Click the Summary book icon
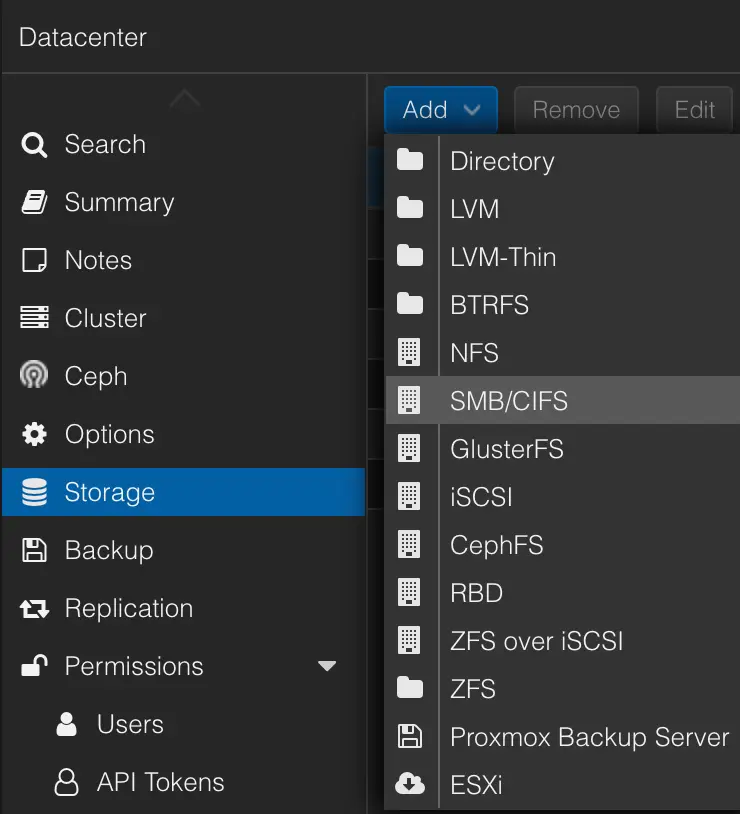This screenshot has width=740, height=814. (x=33, y=202)
